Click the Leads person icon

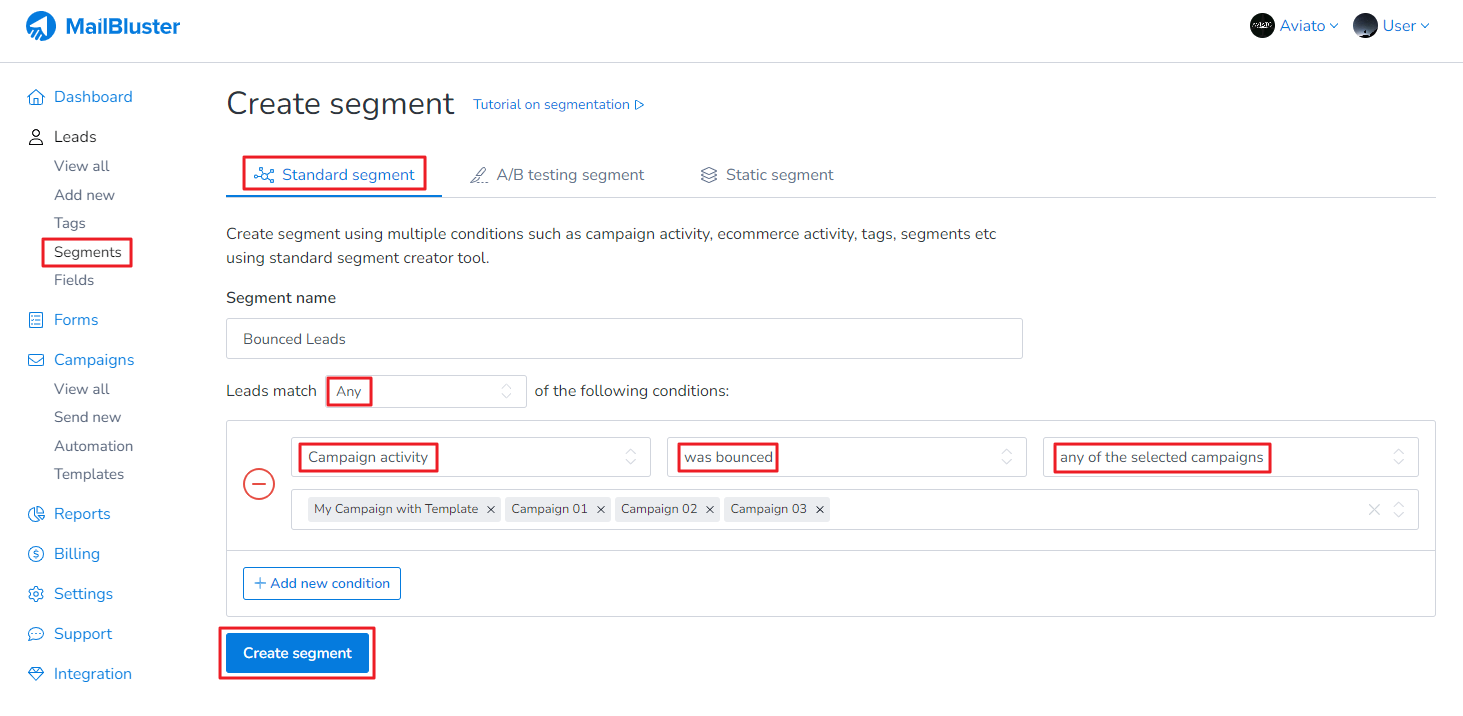(x=36, y=136)
